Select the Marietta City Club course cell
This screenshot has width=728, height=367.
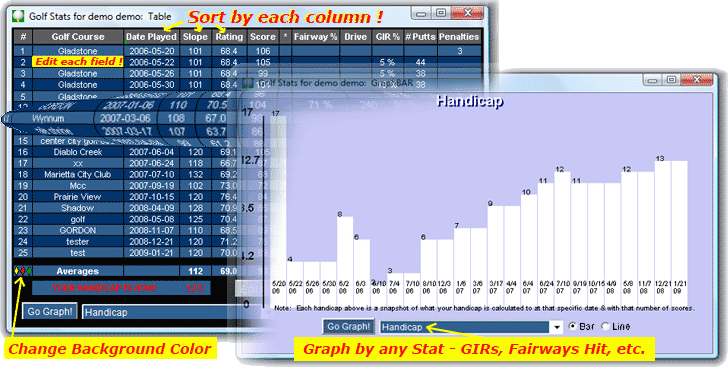coord(78,175)
